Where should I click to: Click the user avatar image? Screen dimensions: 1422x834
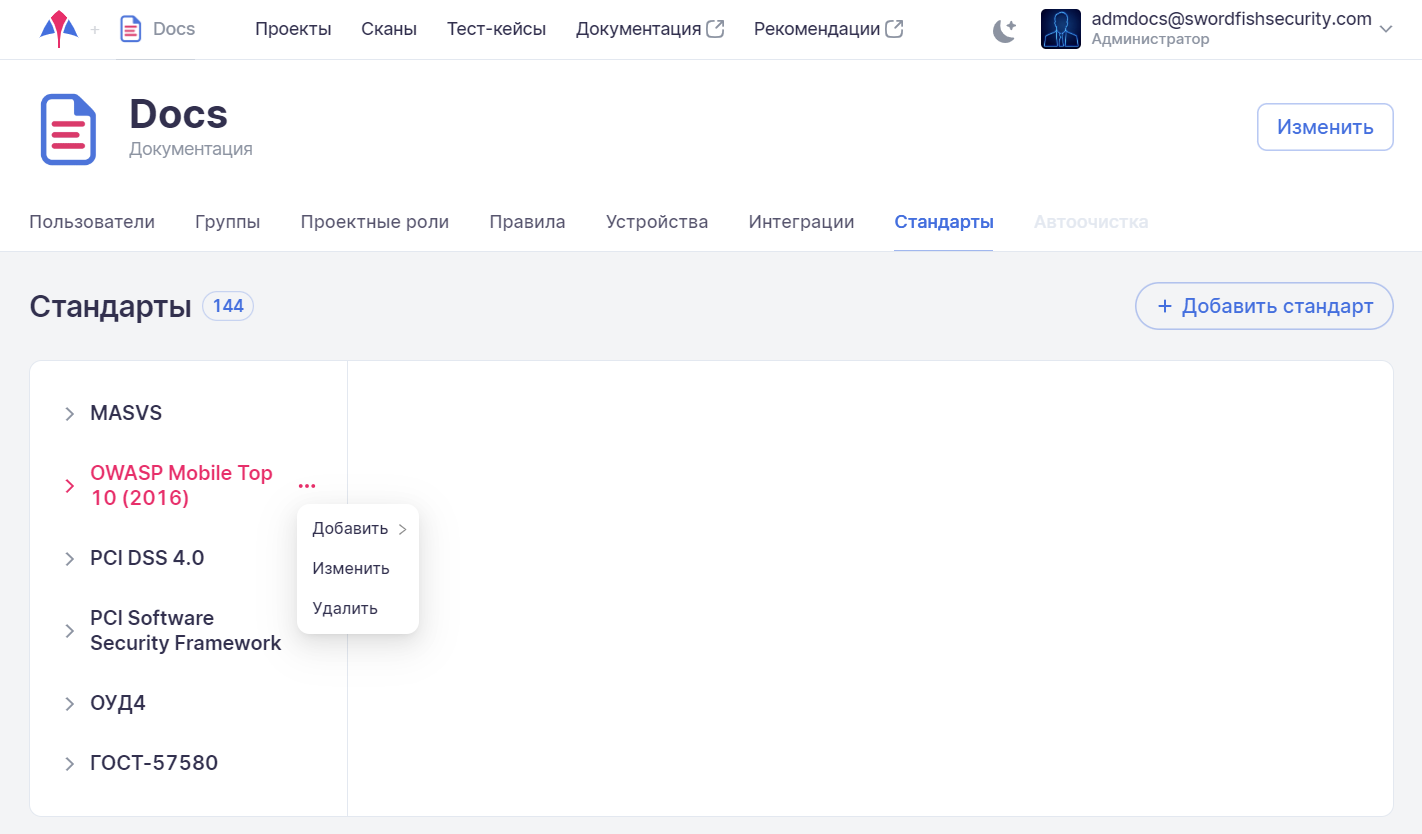[1060, 29]
